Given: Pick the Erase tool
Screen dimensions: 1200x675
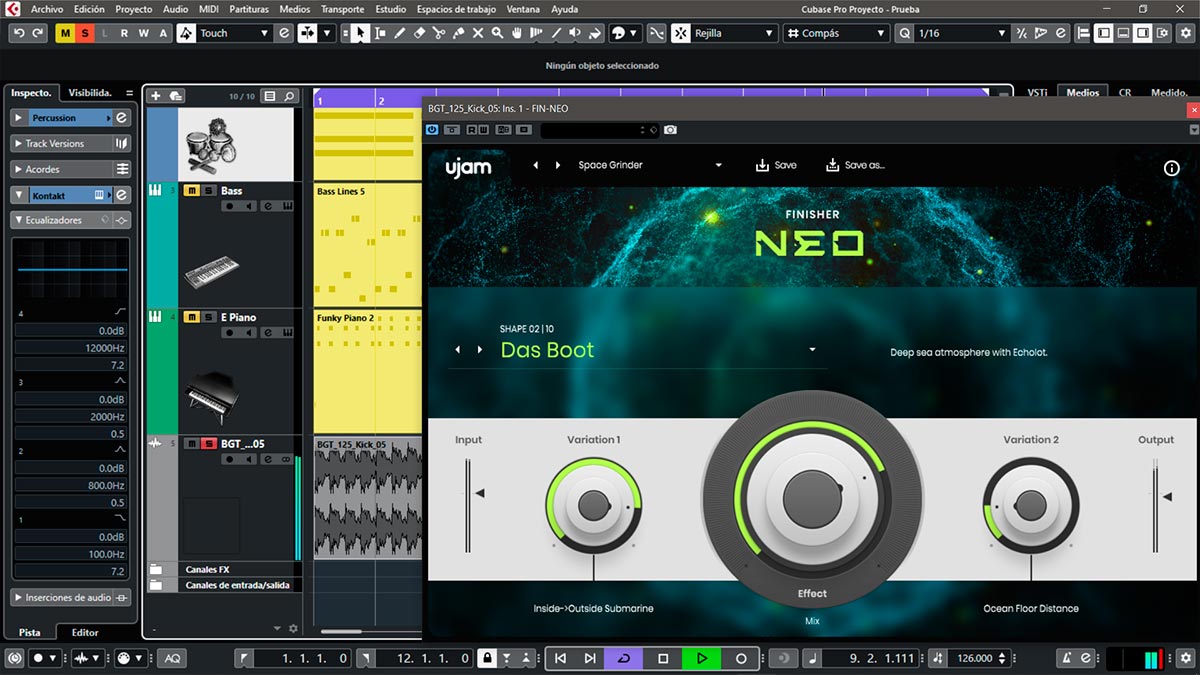Looking at the screenshot, I should click(x=420, y=33).
